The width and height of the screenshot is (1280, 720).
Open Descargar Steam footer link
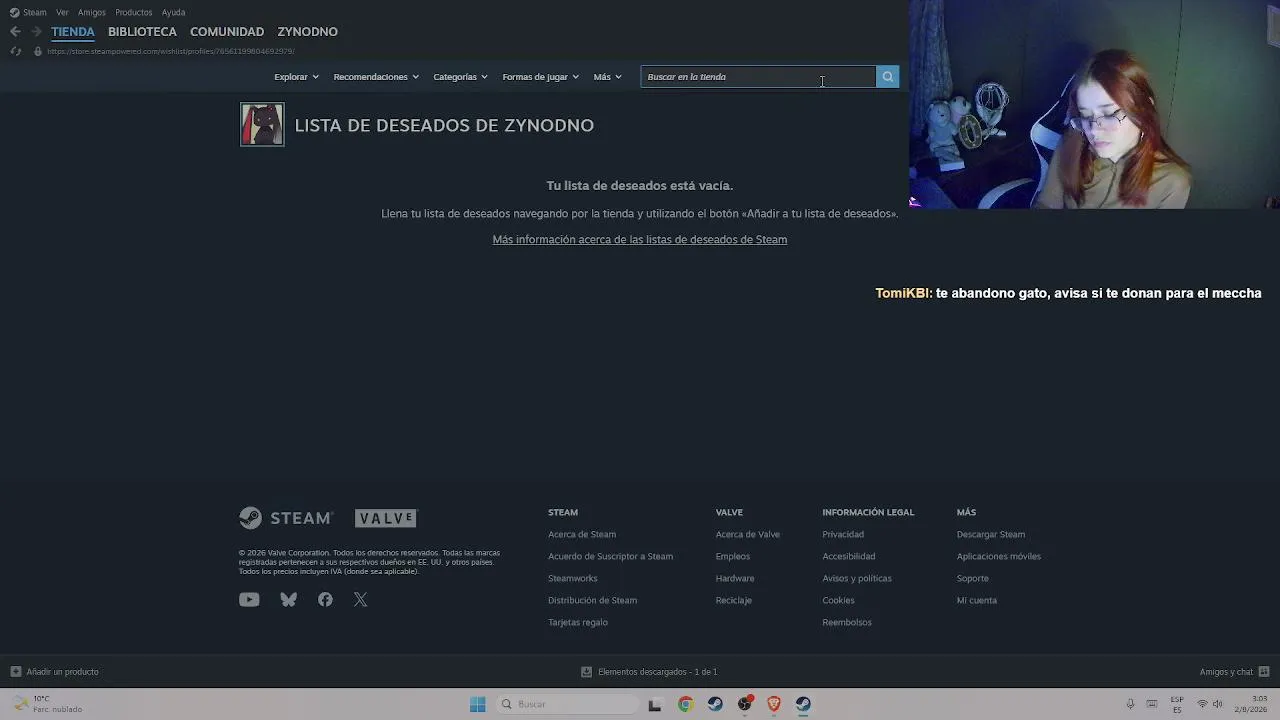pyautogui.click(x=991, y=534)
